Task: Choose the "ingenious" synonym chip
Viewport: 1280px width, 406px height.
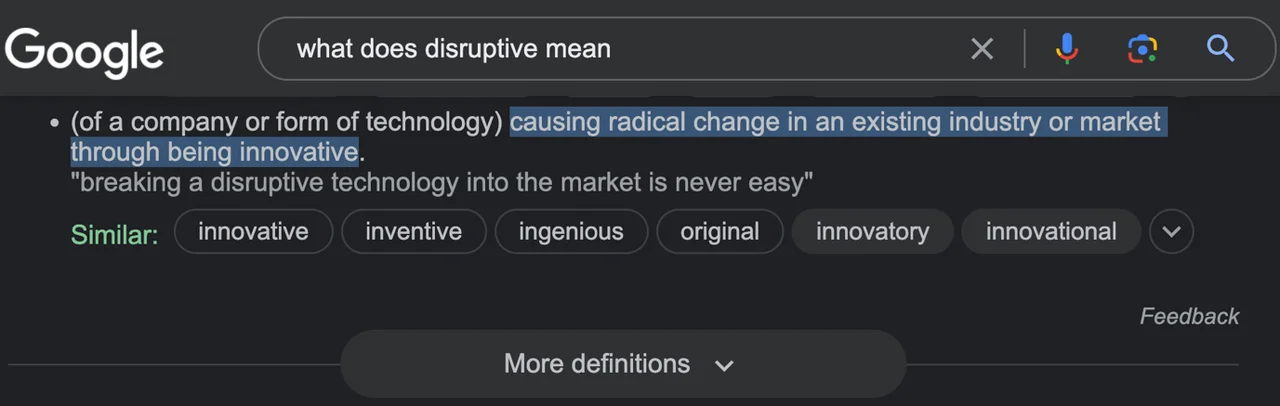Action: [x=570, y=232]
